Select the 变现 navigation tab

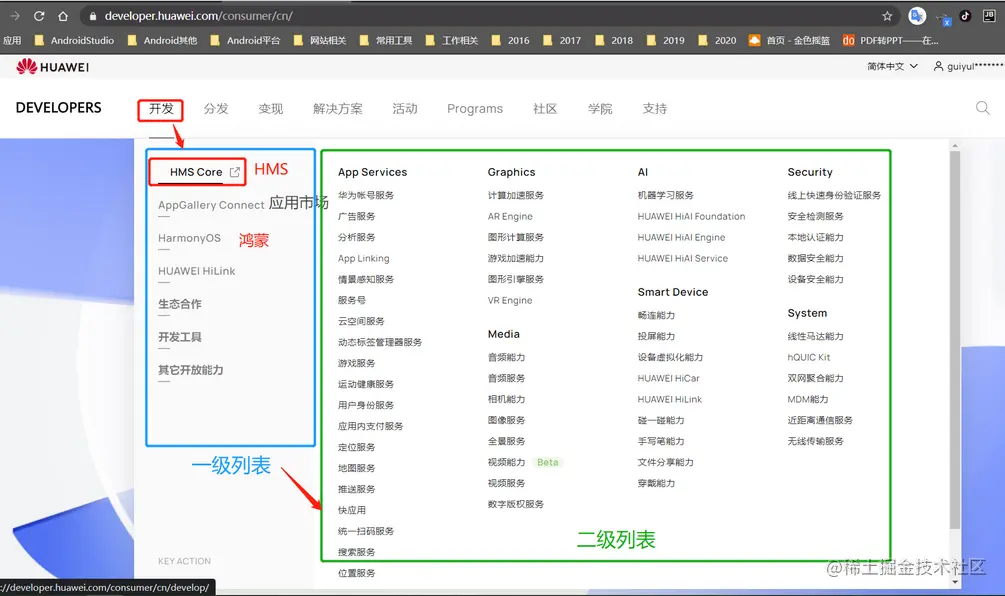[270, 109]
